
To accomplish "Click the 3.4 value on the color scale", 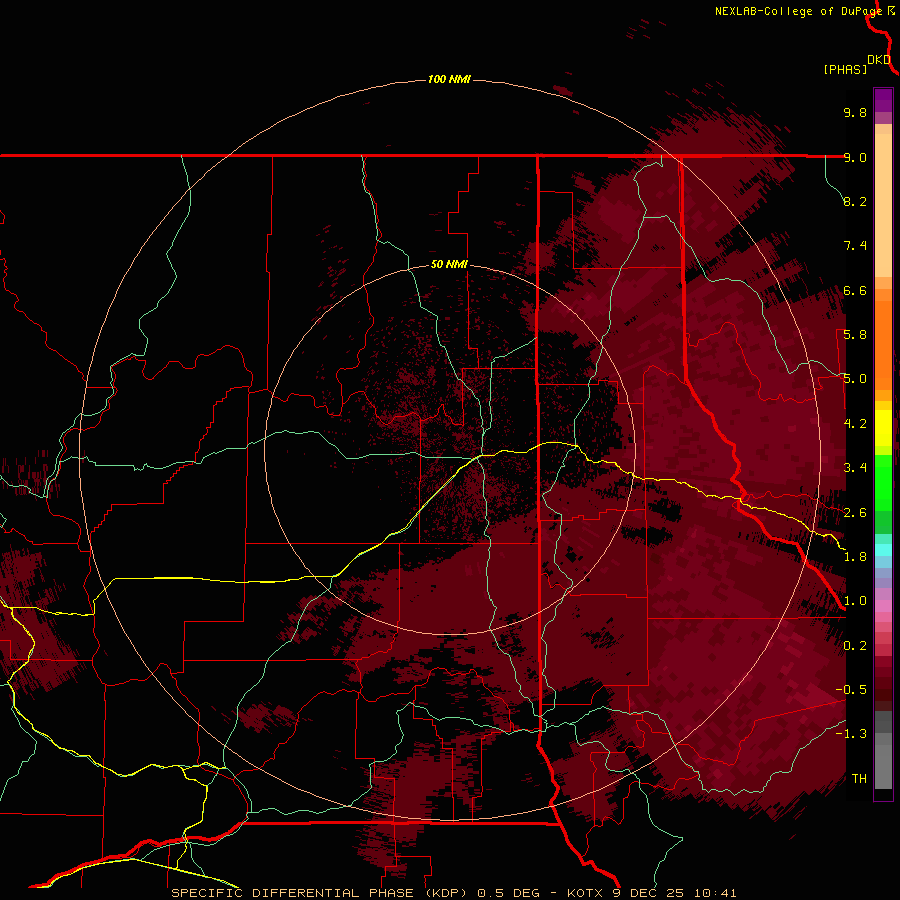I will click(855, 468).
